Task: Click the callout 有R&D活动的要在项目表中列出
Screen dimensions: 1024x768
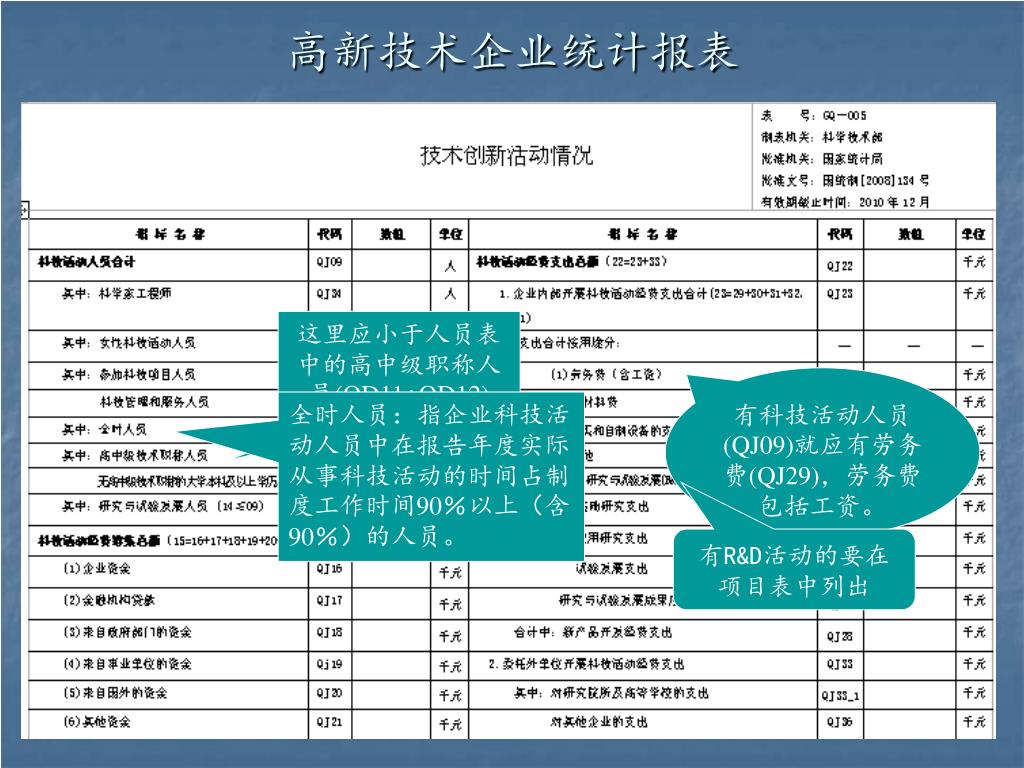Action: [x=793, y=570]
